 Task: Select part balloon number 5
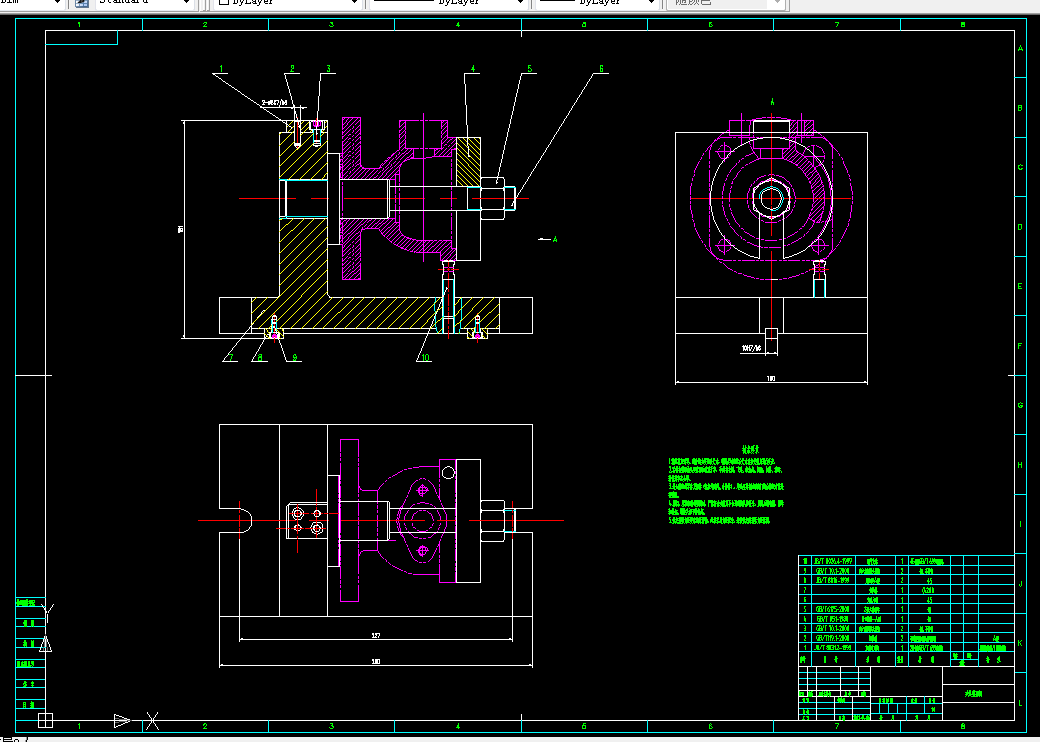(x=529, y=69)
